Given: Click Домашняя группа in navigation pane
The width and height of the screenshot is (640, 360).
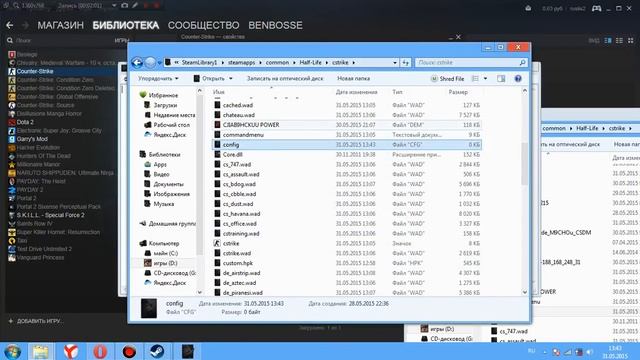Looking at the screenshot, I should coord(167,224).
